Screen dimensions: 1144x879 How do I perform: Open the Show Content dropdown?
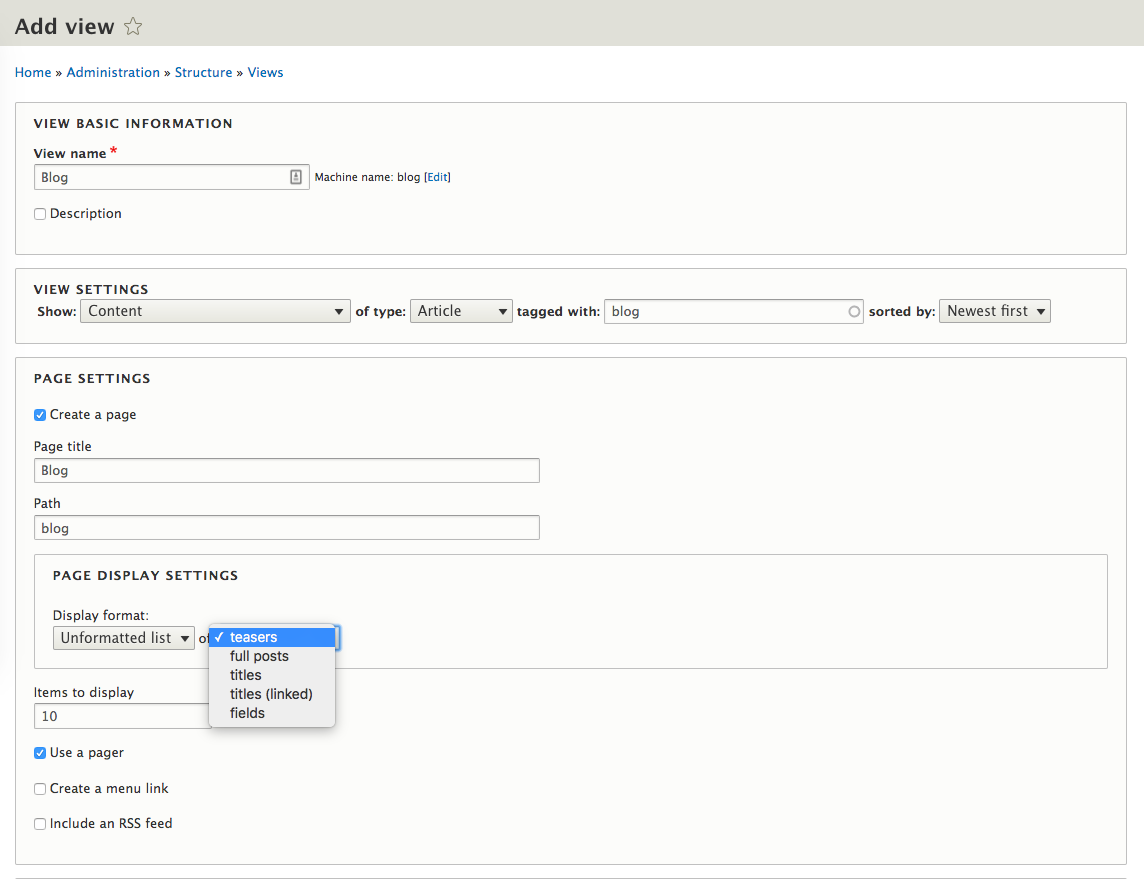click(x=215, y=311)
